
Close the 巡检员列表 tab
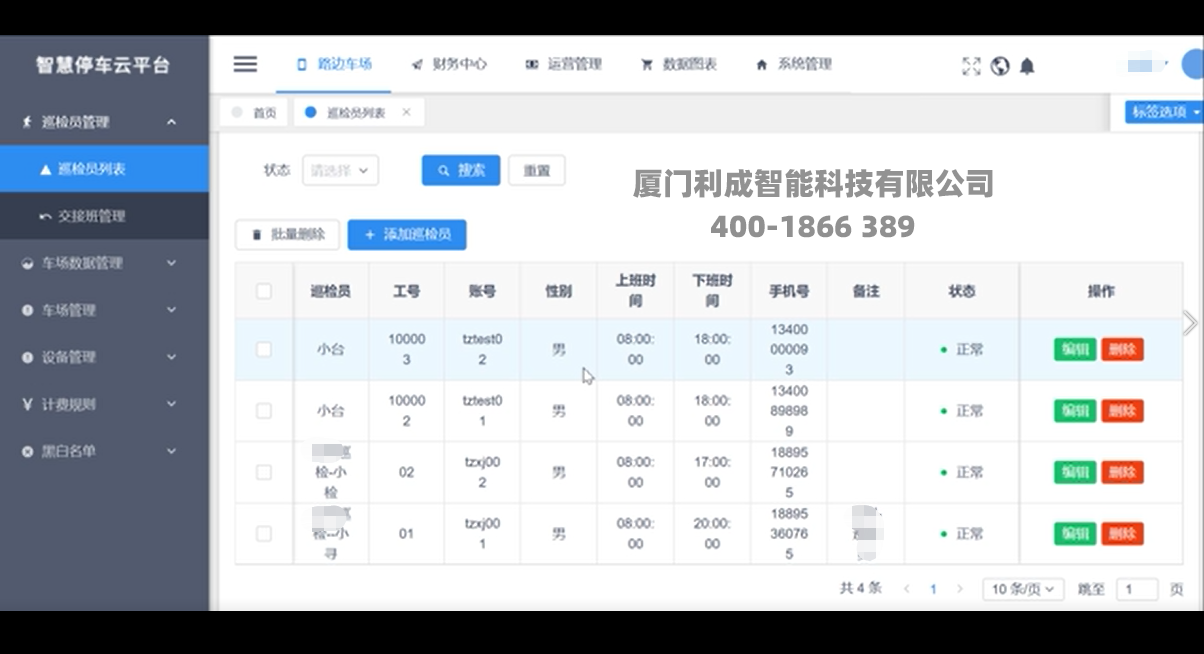pyautogui.click(x=406, y=112)
